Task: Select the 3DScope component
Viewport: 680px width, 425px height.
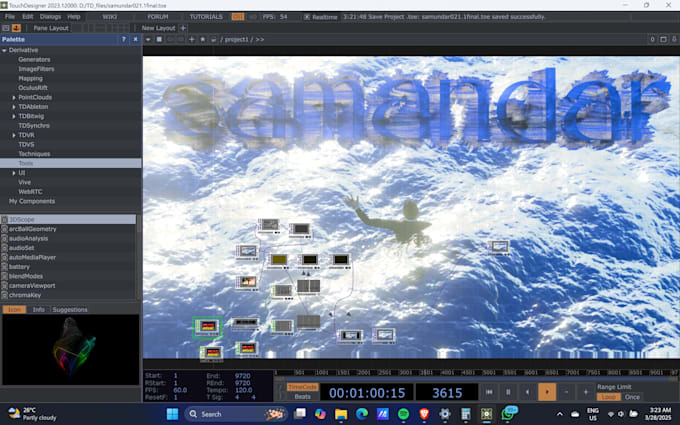Action: pyautogui.click(x=68, y=219)
